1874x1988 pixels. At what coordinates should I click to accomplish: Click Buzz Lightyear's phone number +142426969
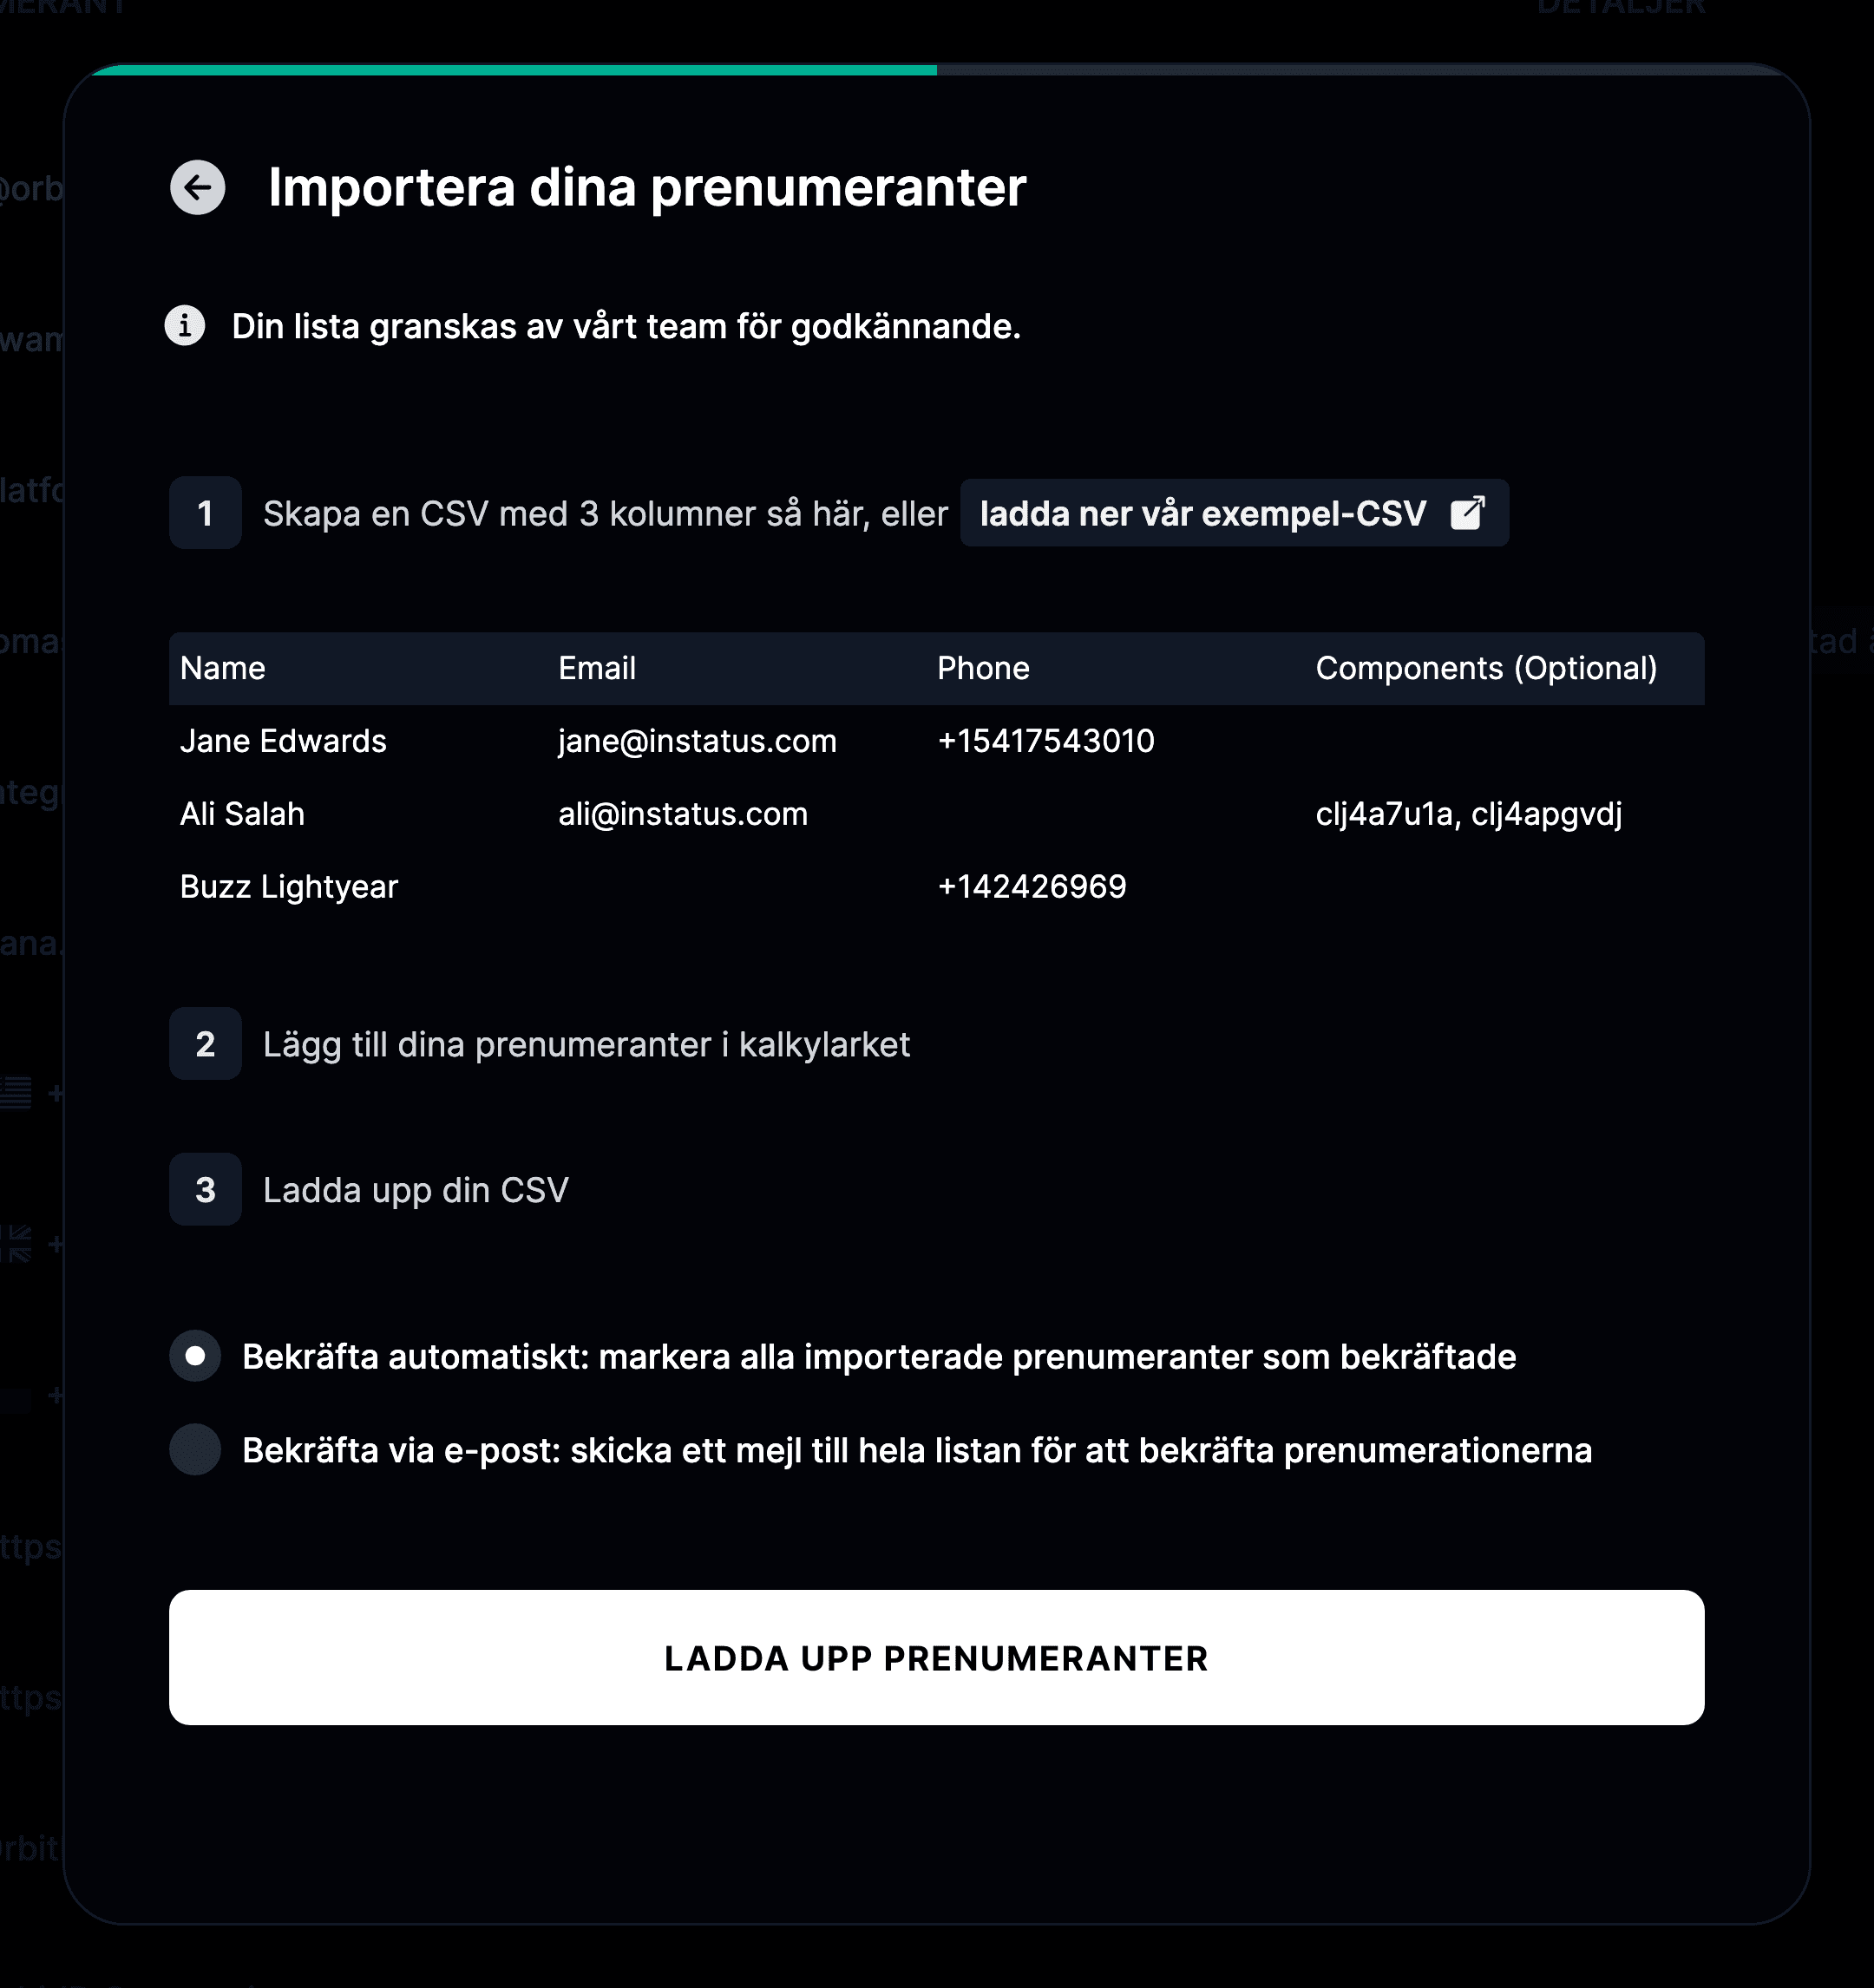pos(1032,887)
